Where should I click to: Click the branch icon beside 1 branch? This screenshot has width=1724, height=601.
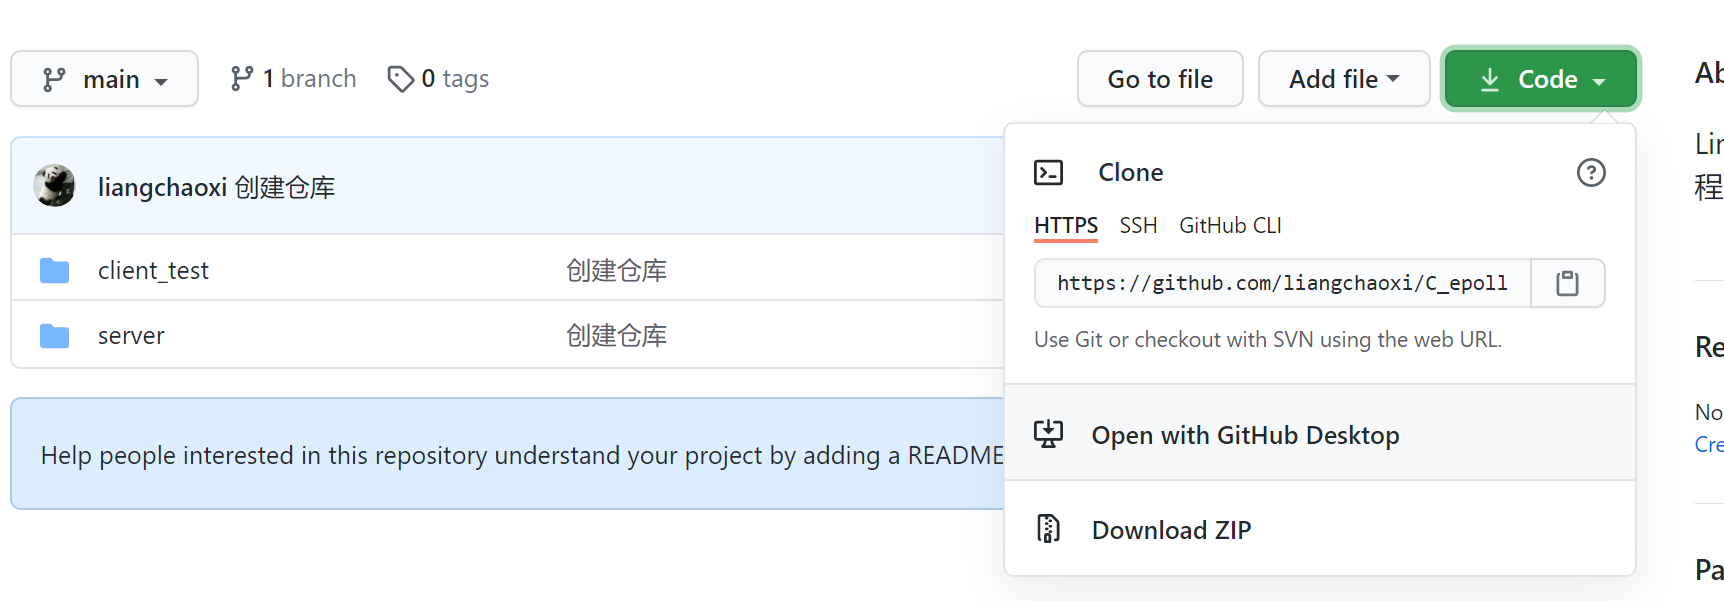242,78
